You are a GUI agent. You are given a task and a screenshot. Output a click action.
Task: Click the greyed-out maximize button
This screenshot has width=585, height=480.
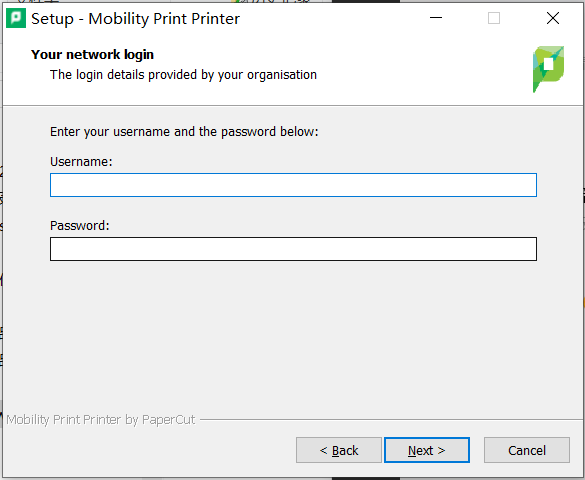pyautogui.click(x=494, y=18)
